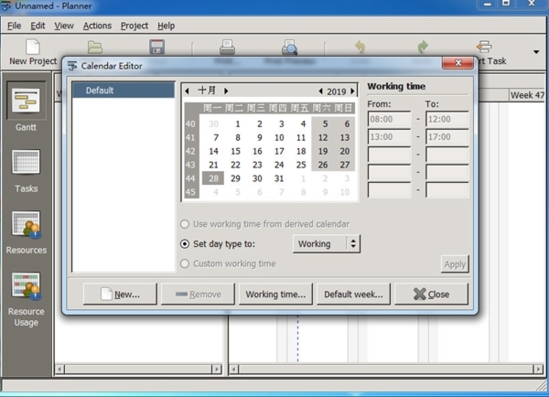
Task: Select day 28 in the calendar
Action: click(213, 179)
